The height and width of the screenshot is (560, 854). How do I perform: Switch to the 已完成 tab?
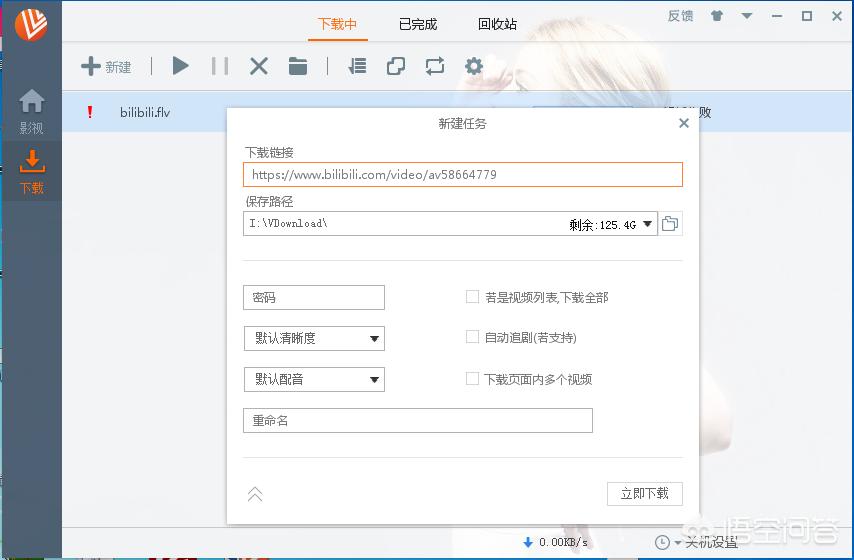(417, 24)
